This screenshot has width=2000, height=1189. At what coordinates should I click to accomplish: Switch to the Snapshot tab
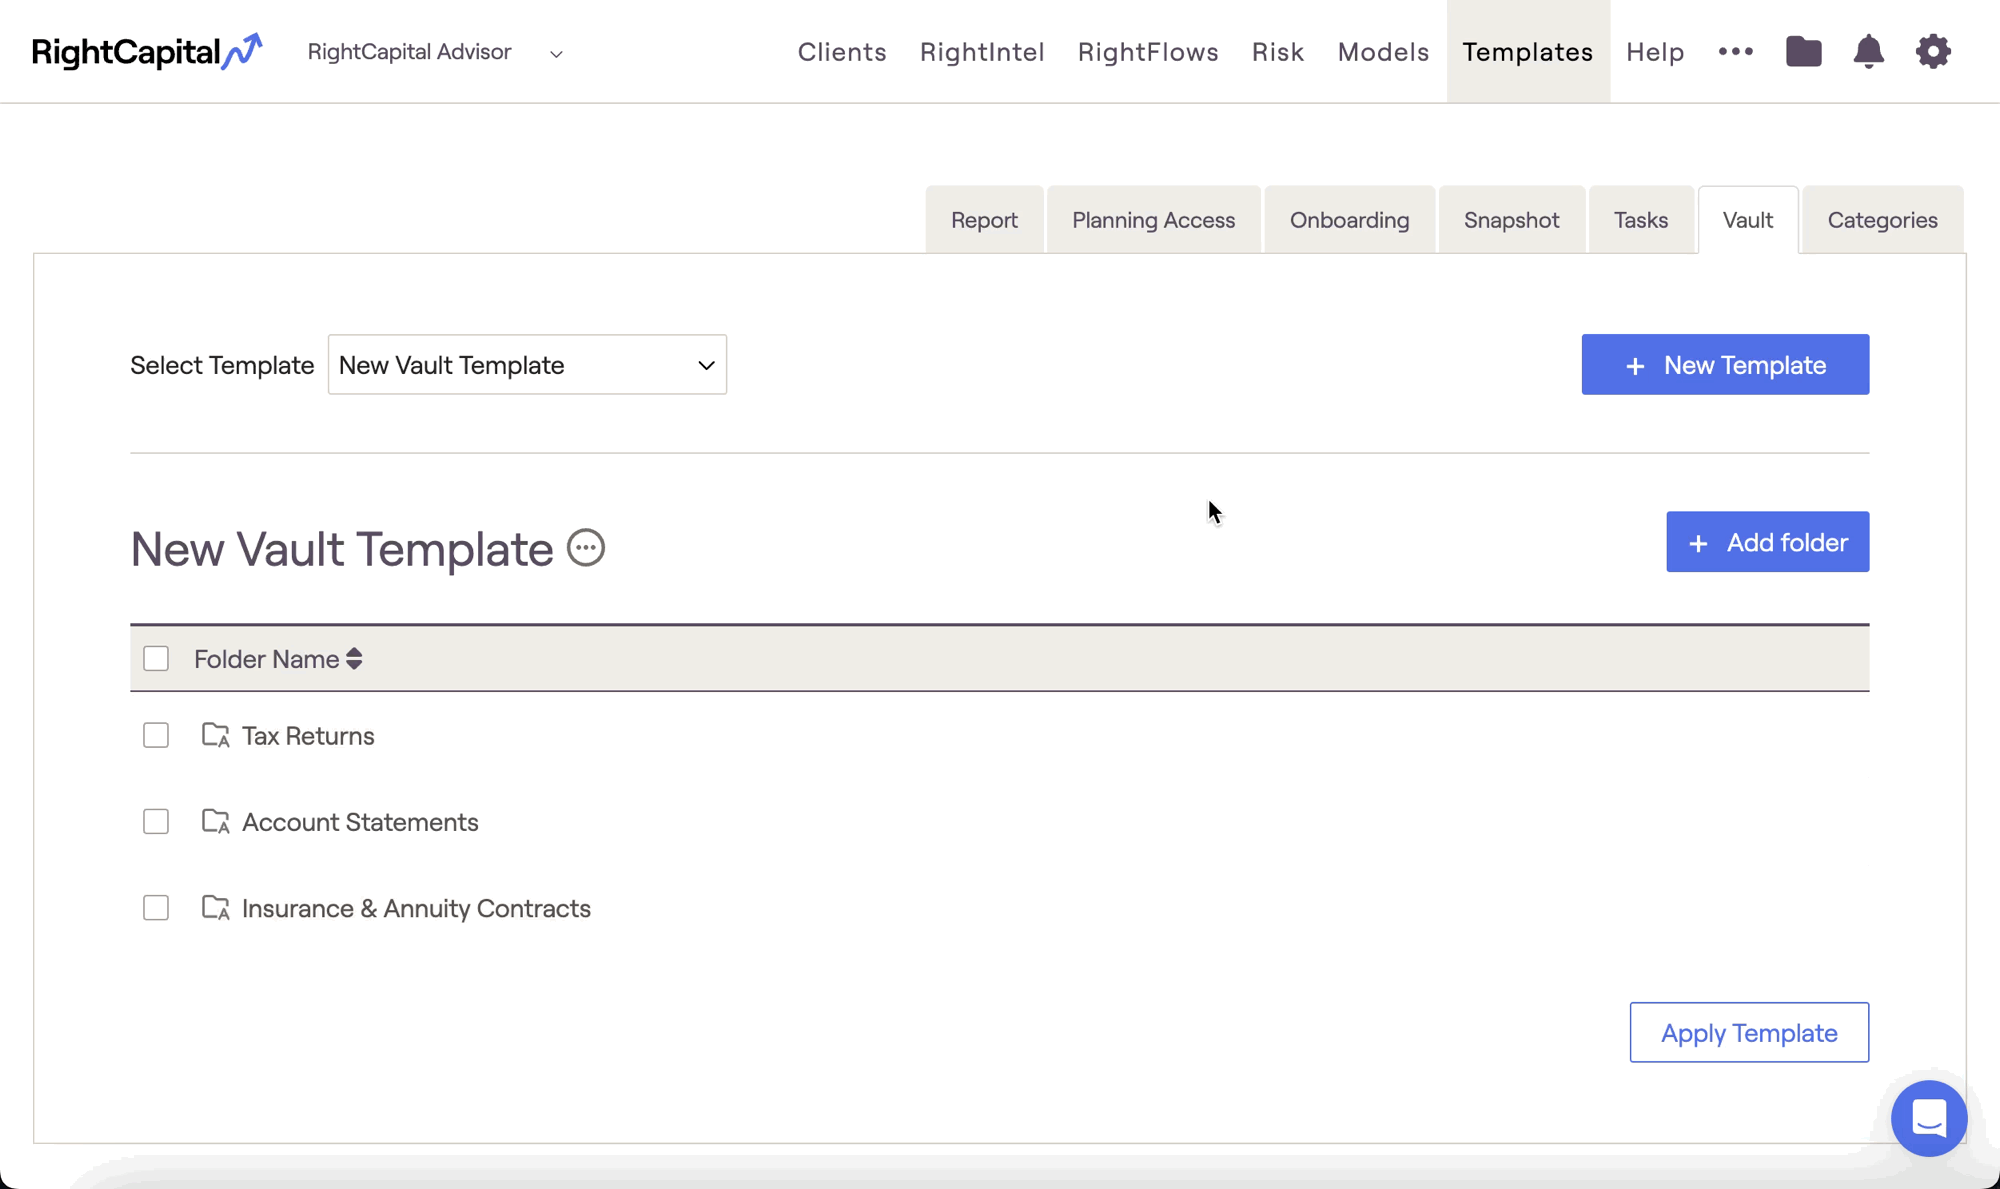(x=1511, y=220)
